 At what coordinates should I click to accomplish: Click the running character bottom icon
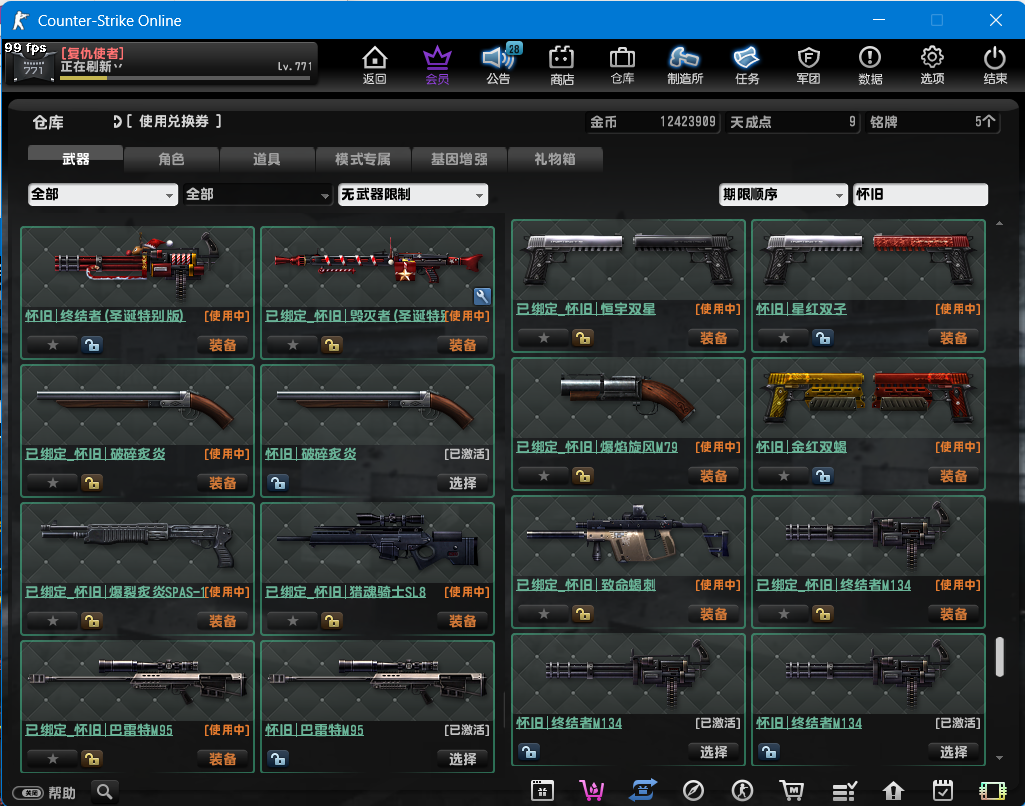[742, 791]
